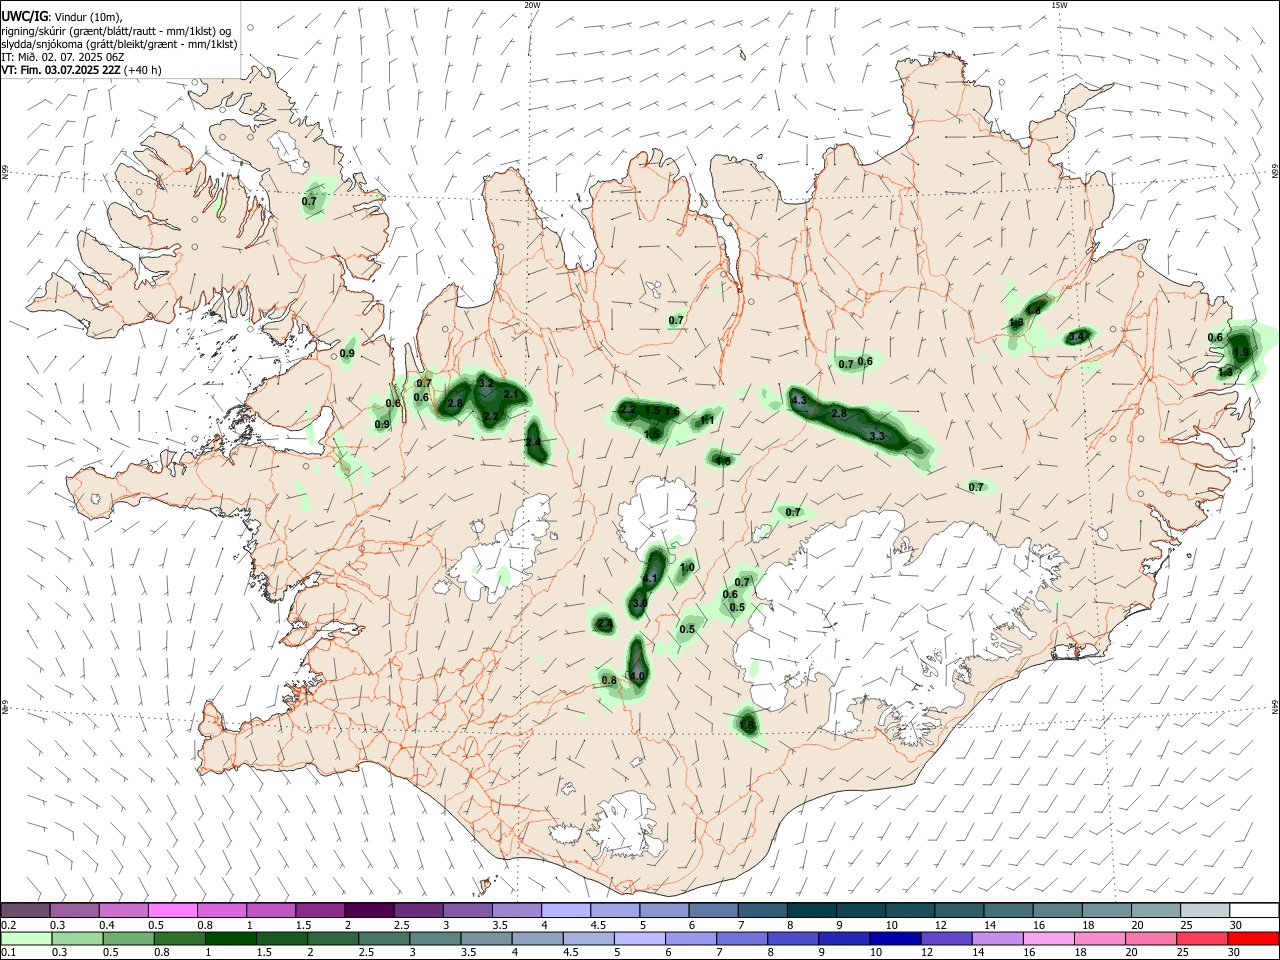Click the 3.3 precipitation value on the map
1280x960 pixels.
(x=877, y=436)
